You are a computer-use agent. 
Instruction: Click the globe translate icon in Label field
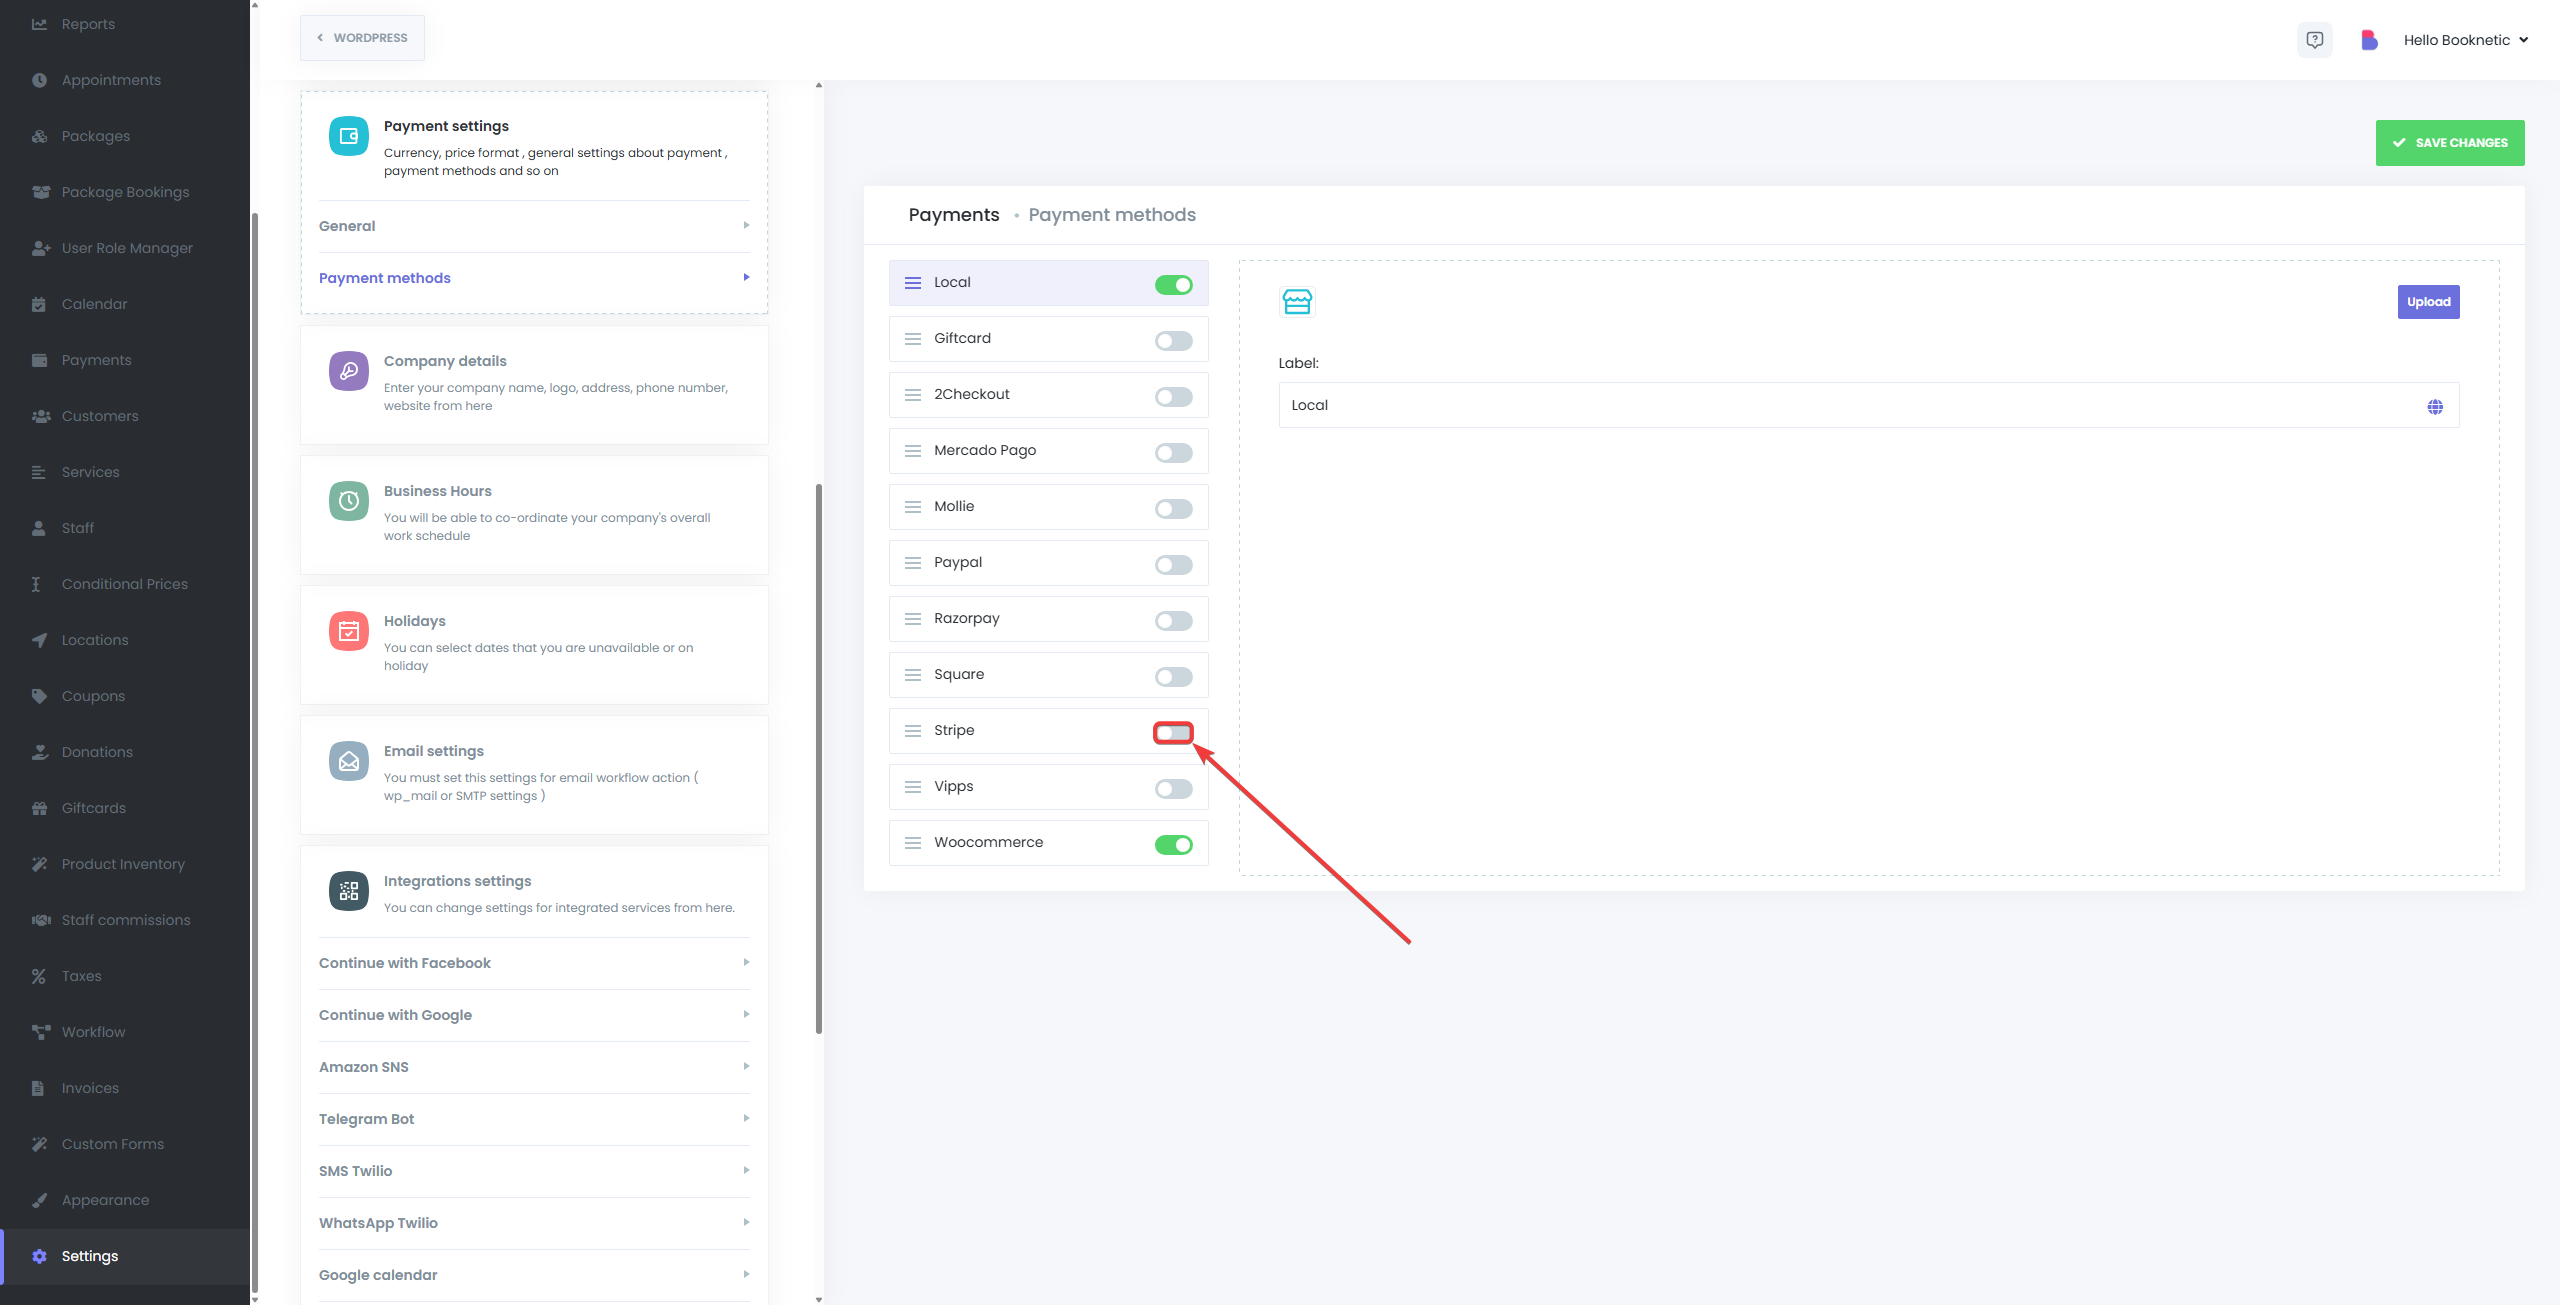pos(2435,406)
